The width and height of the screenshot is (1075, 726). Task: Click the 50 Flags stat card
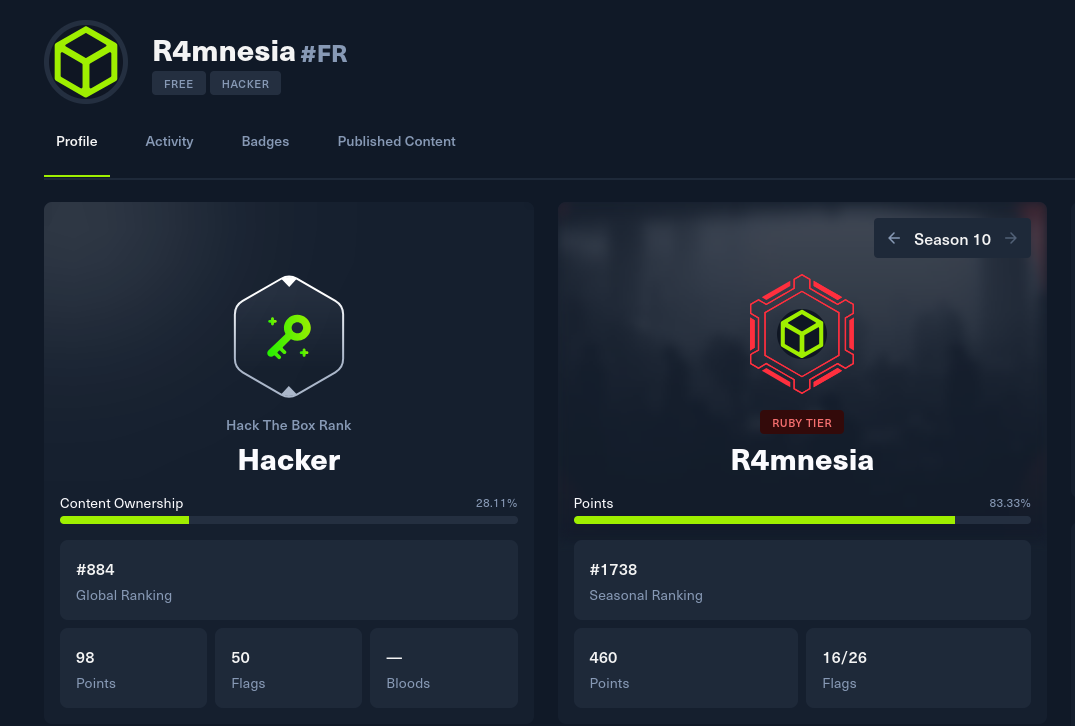[289, 668]
